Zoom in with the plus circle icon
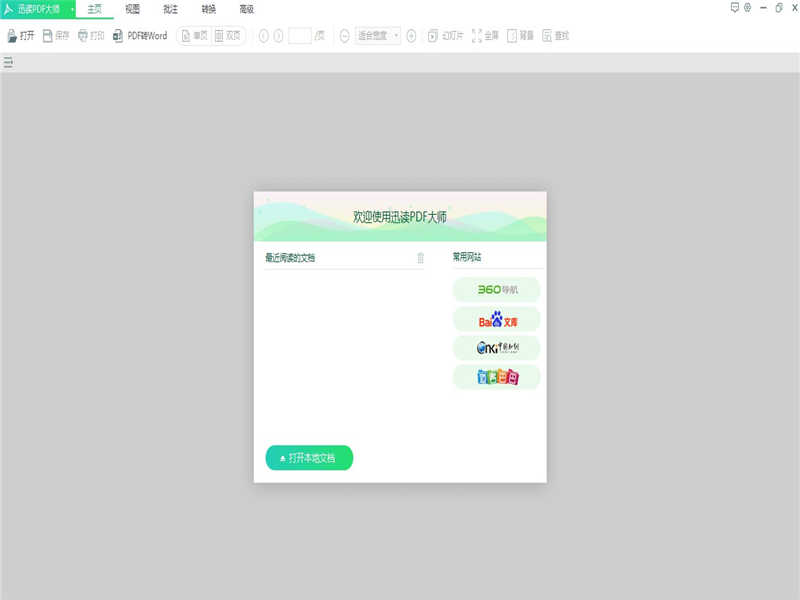800x600 pixels. [411, 36]
